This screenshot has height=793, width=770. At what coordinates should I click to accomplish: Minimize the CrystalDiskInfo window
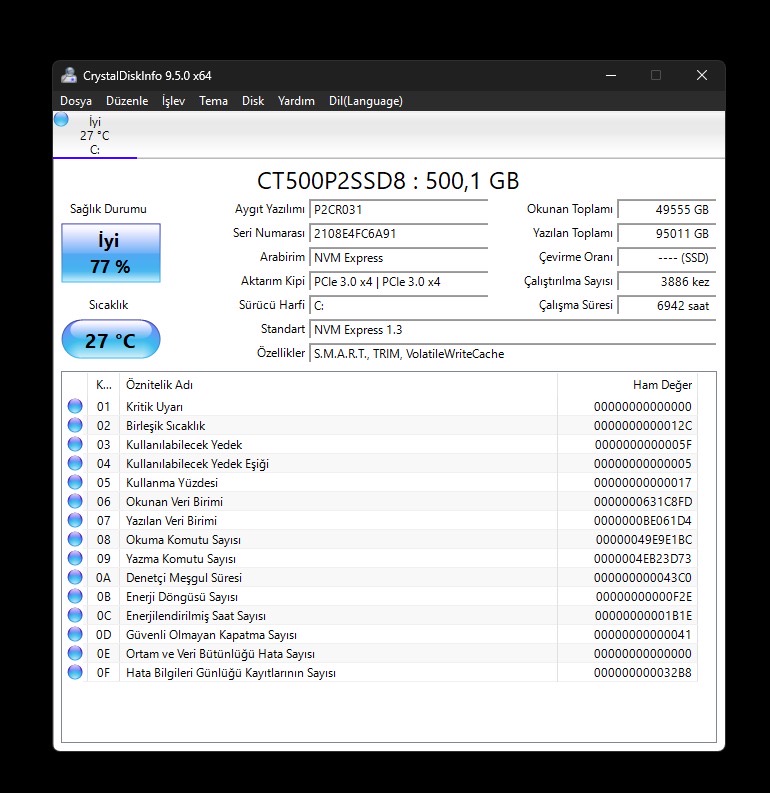[x=611, y=75]
